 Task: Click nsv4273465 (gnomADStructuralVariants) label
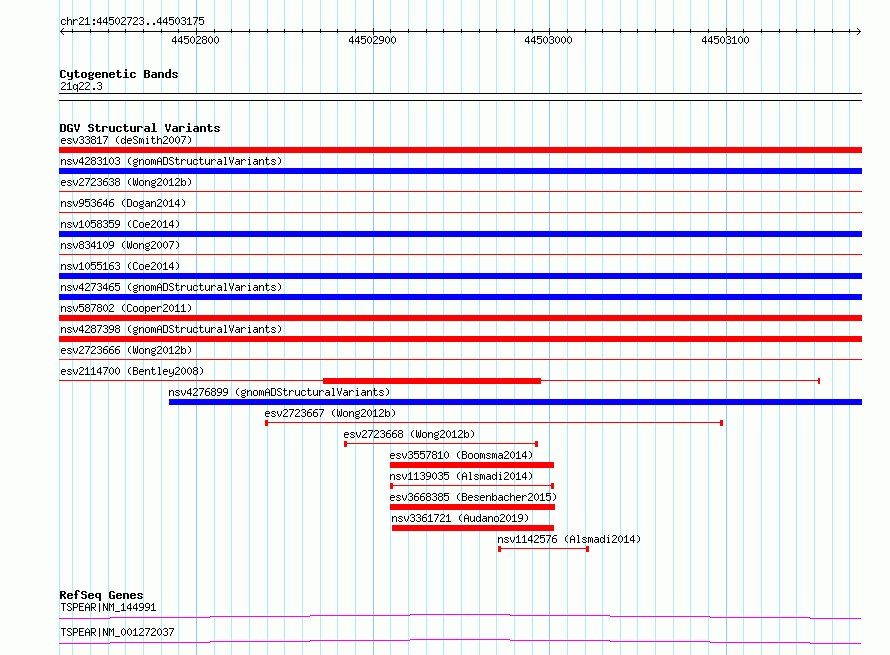tap(171, 287)
